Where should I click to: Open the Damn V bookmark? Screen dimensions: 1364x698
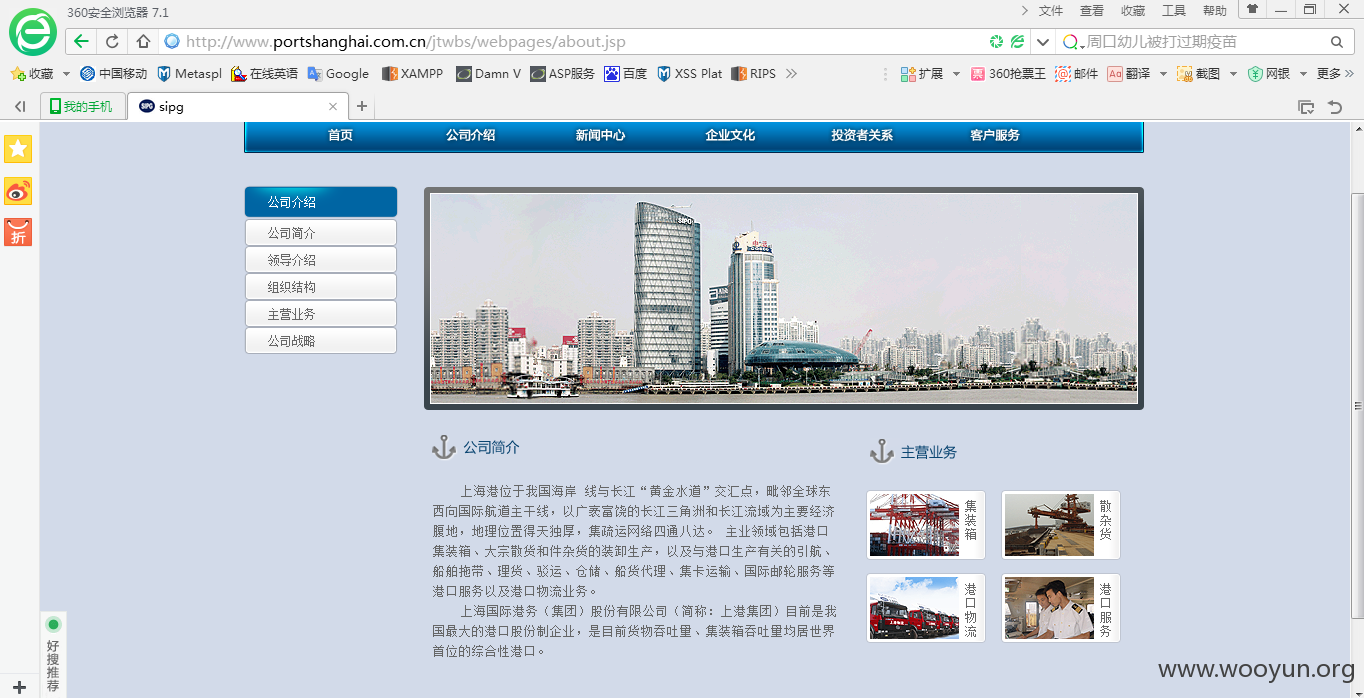pyautogui.click(x=488, y=73)
